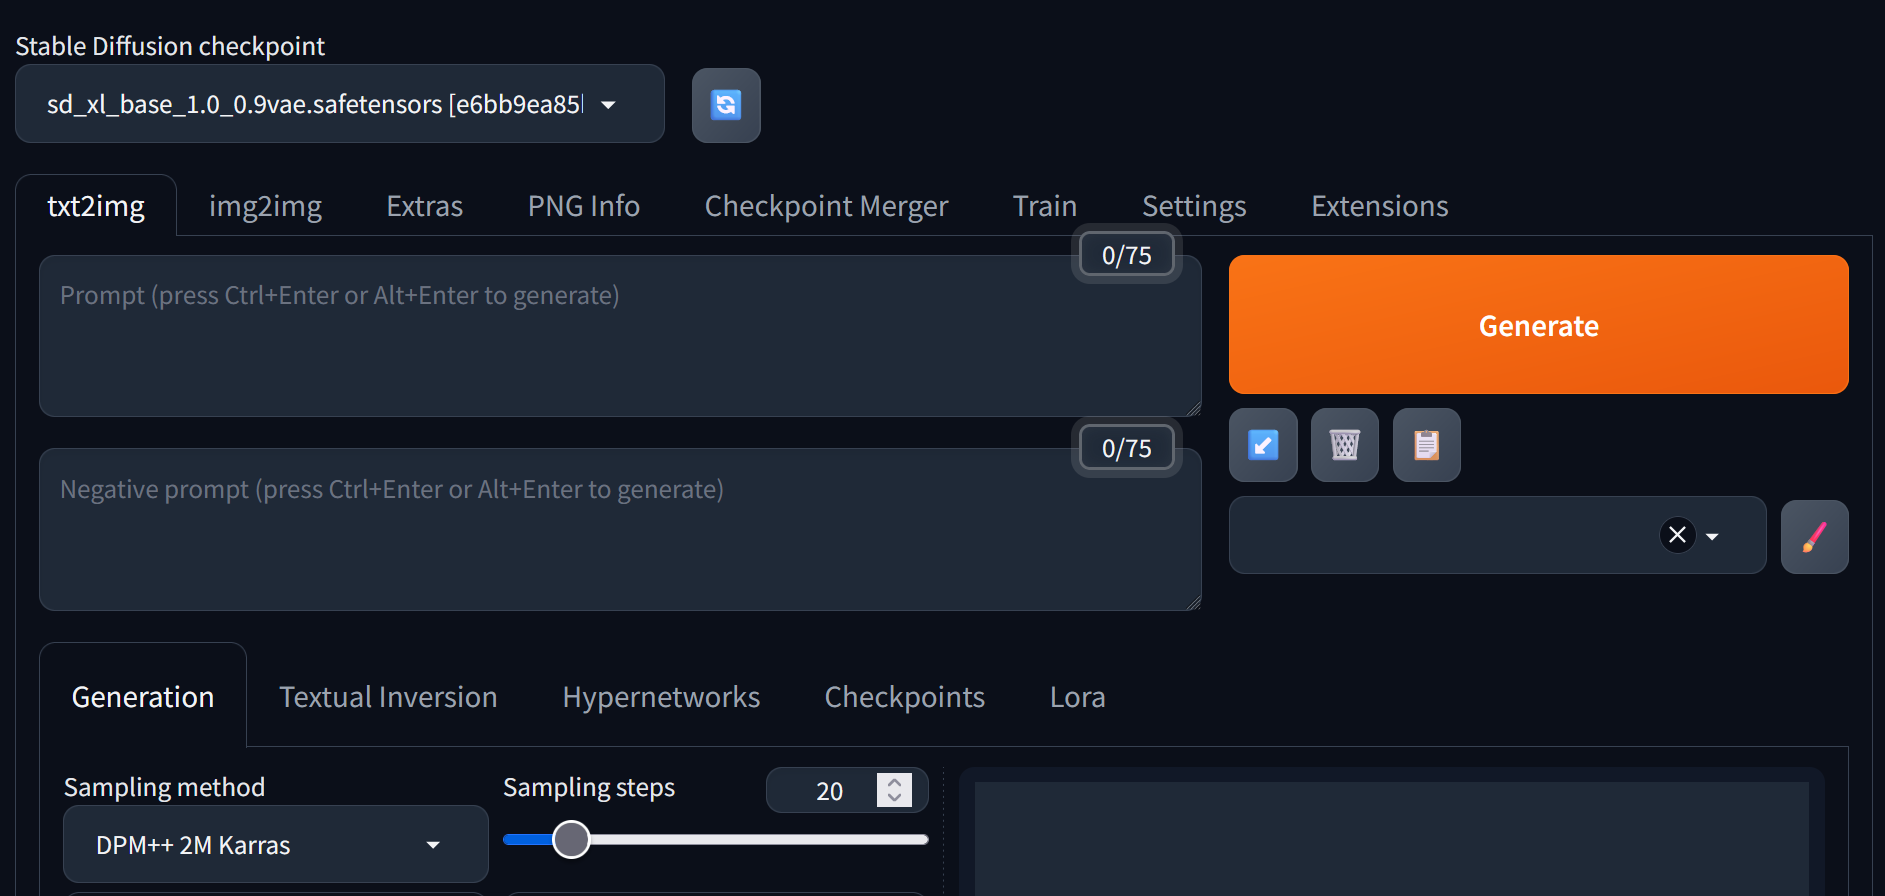Switch to the img2img tab
Screen dimensions: 1885x896
(265, 206)
